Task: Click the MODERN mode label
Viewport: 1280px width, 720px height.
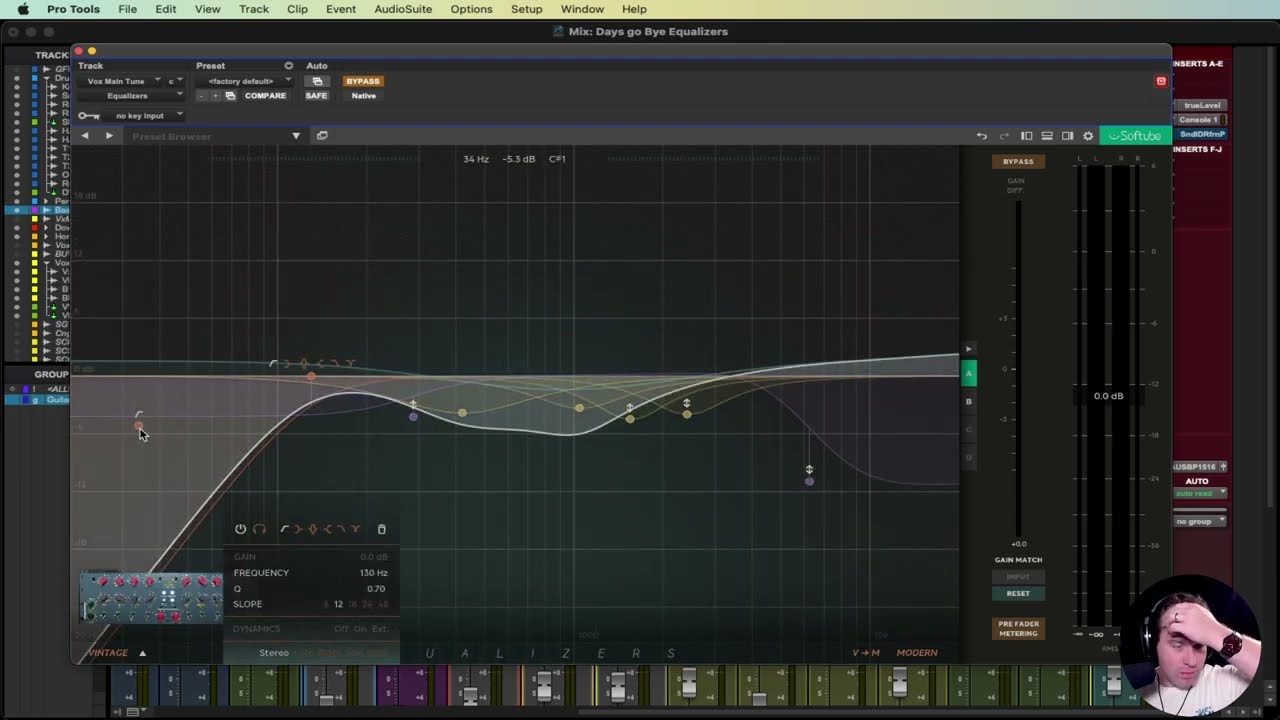Action: (x=917, y=653)
